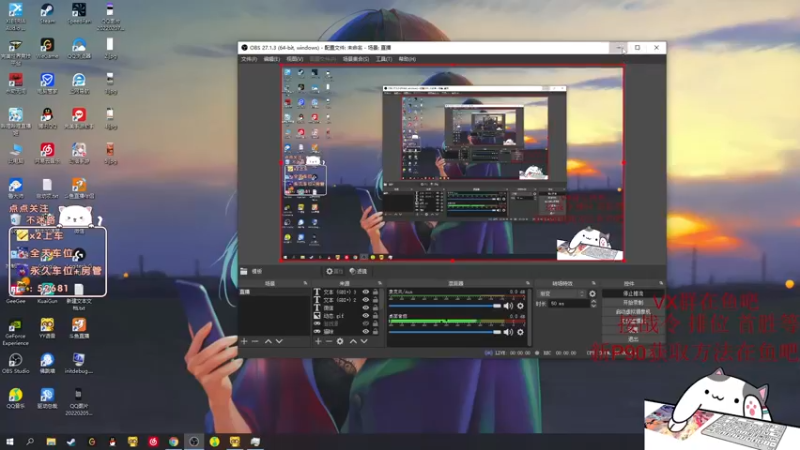Add a new scene with the plus button
The image size is (800, 450).
[x=244, y=341]
